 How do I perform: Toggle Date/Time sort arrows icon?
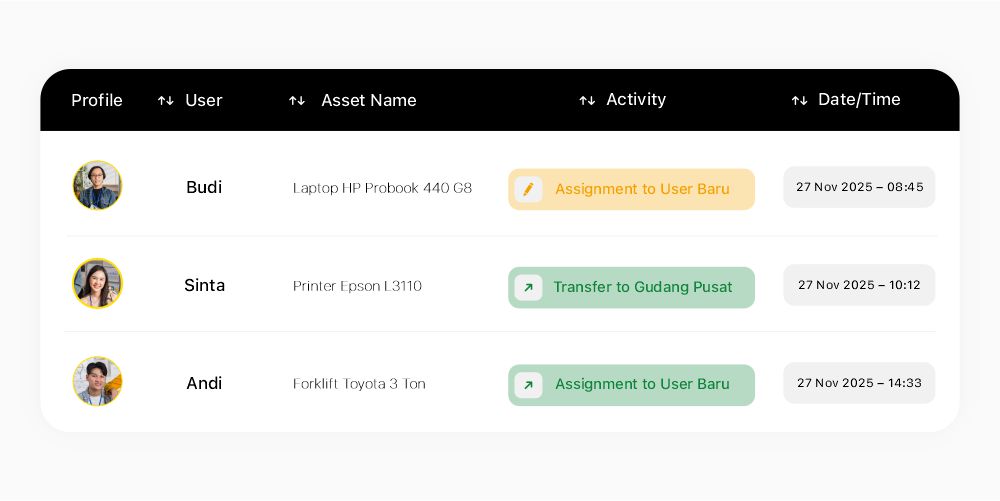[799, 100]
